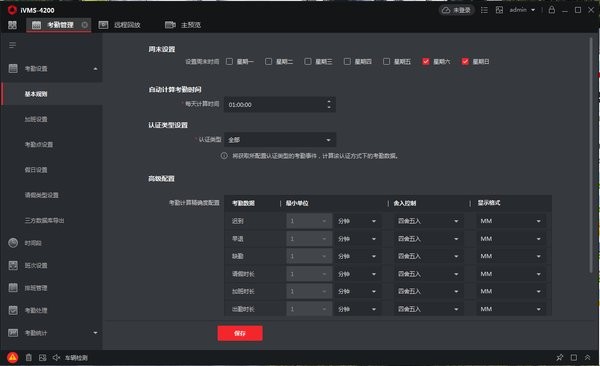Collapse the 考勤设置 section arrow

point(95,69)
